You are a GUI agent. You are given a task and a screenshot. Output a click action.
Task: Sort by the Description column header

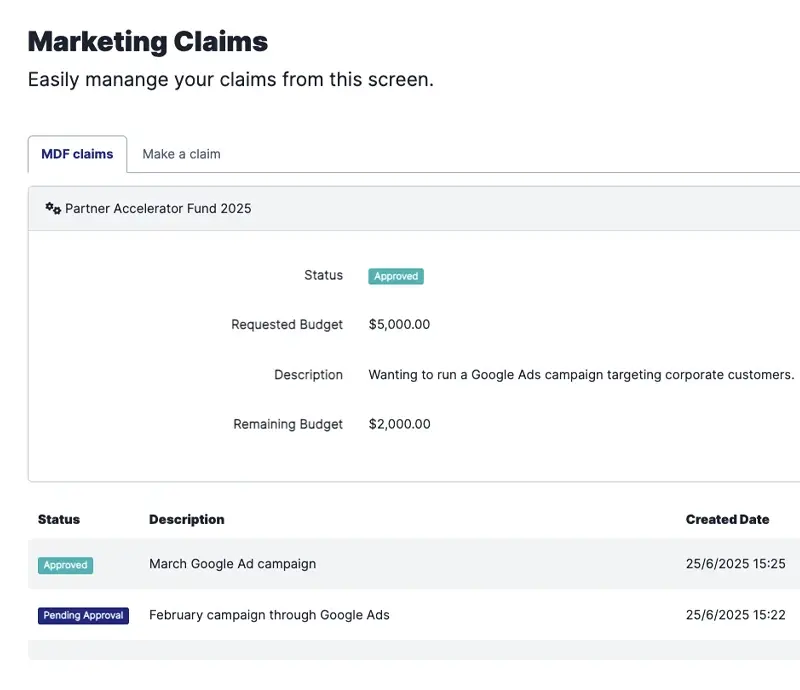pos(186,519)
